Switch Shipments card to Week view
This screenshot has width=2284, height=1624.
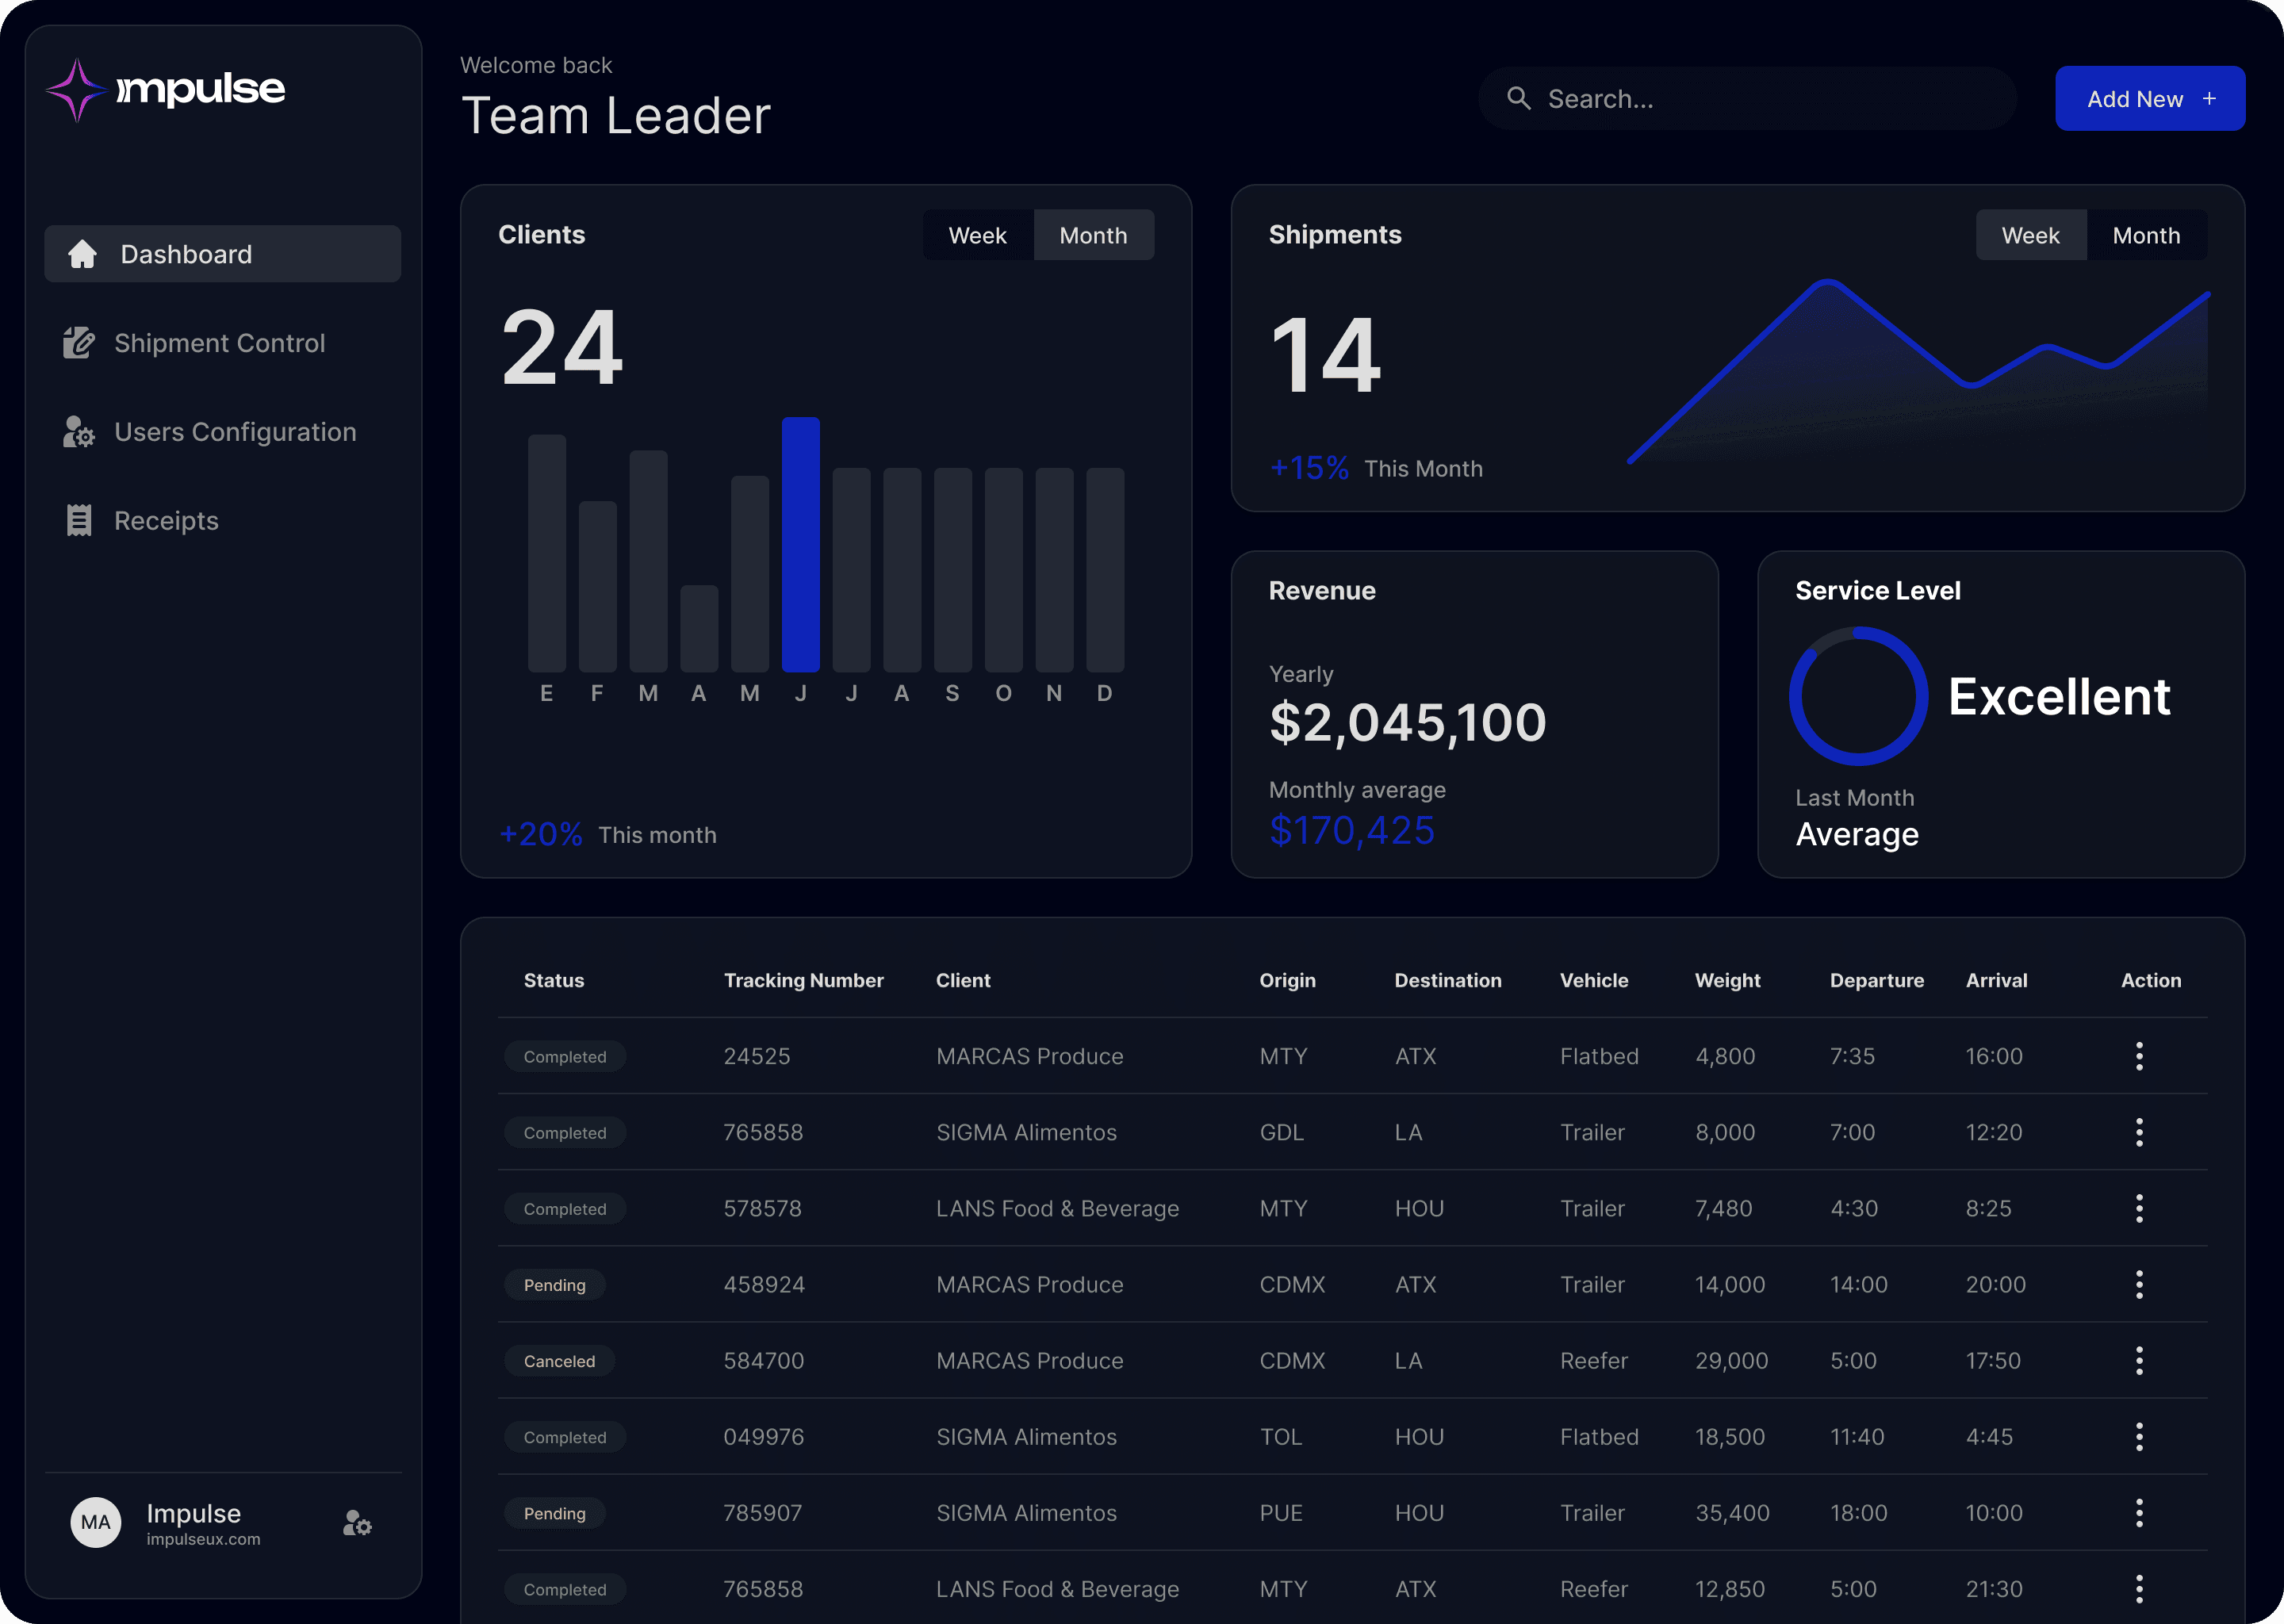click(x=2030, y=235)
